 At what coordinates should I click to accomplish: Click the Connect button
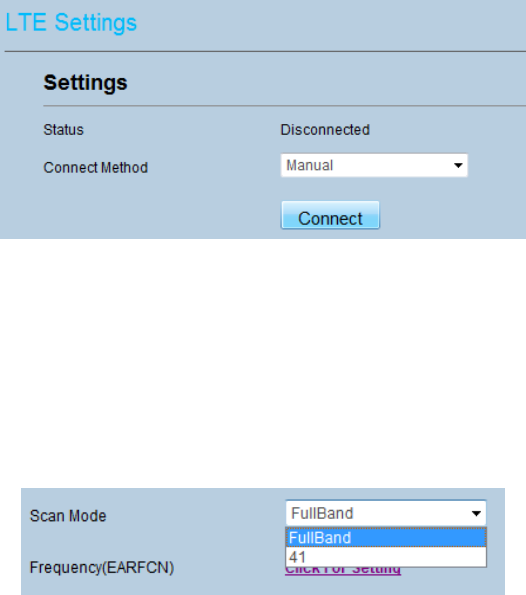tap(330, 215)
